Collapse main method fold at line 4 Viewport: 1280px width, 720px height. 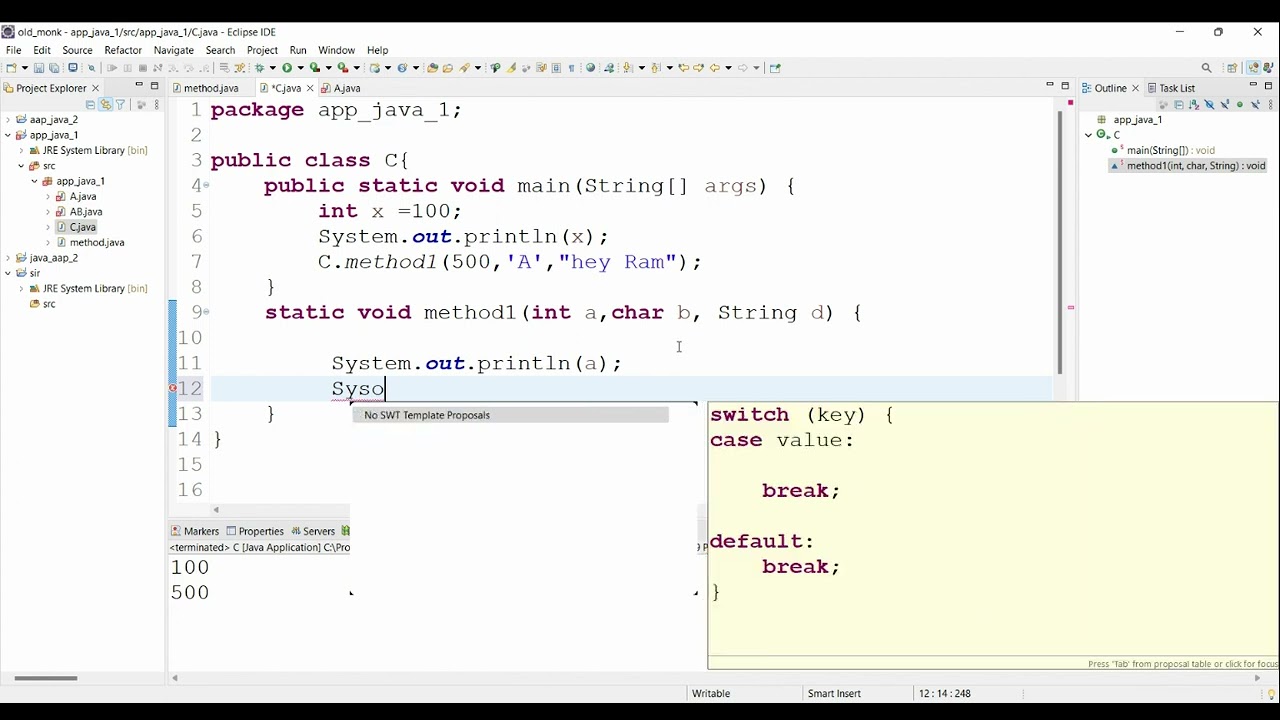[207, 186]
